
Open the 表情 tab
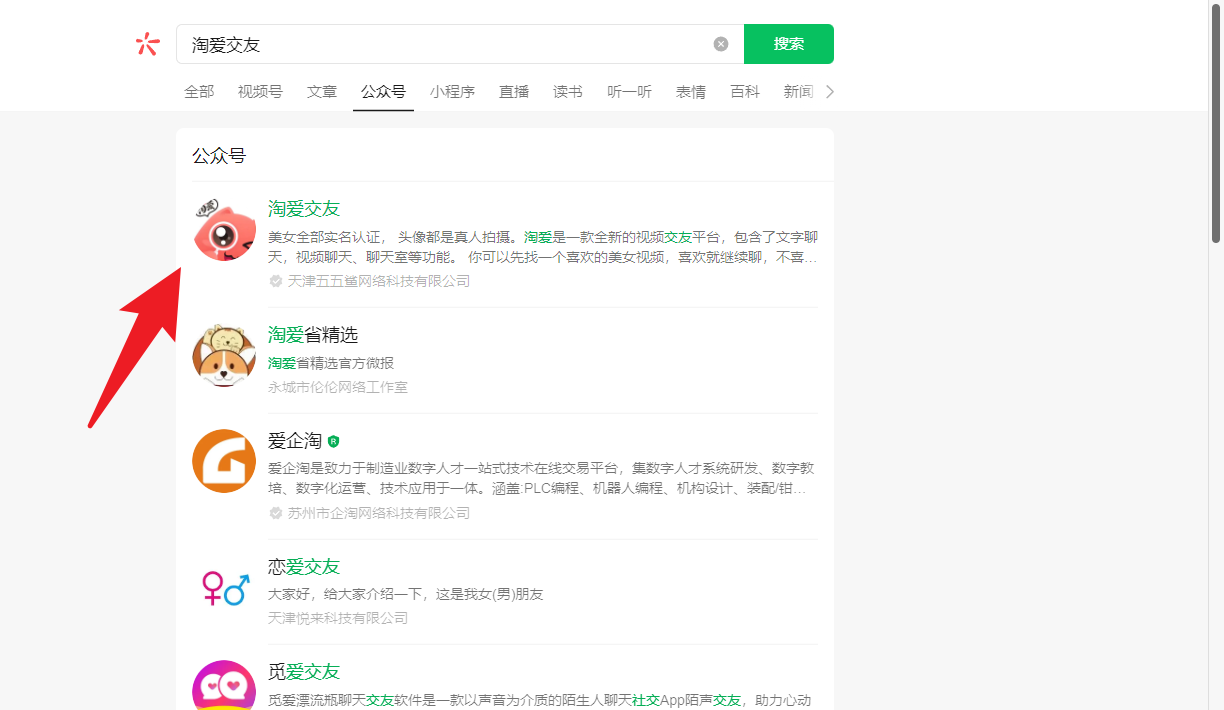point(691,91)
